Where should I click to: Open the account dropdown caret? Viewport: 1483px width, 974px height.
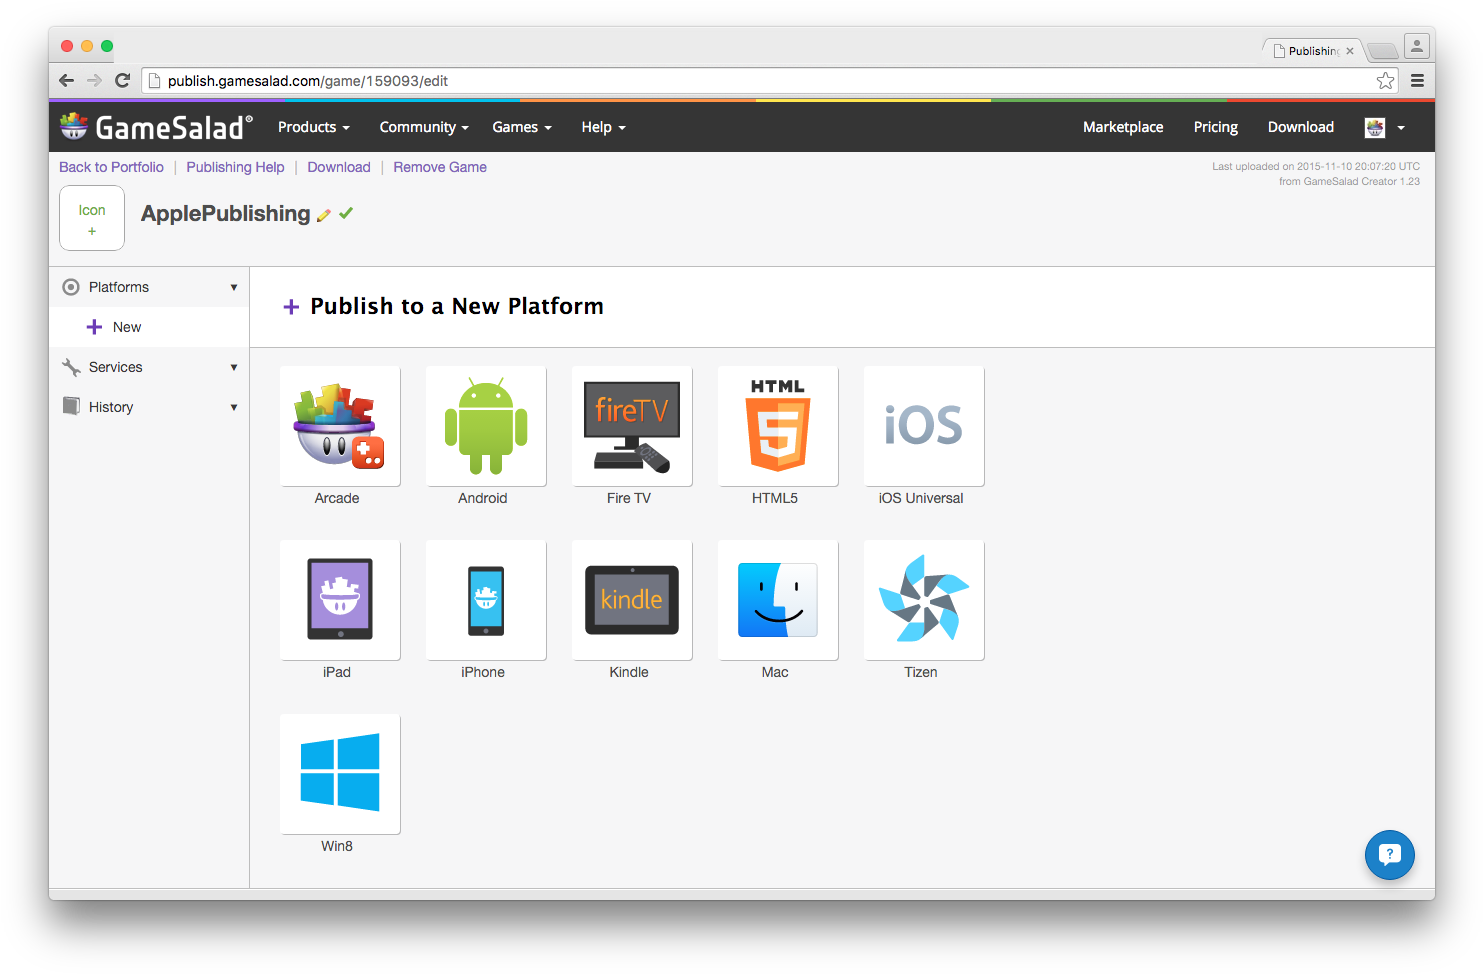[x=1401, y=128]
